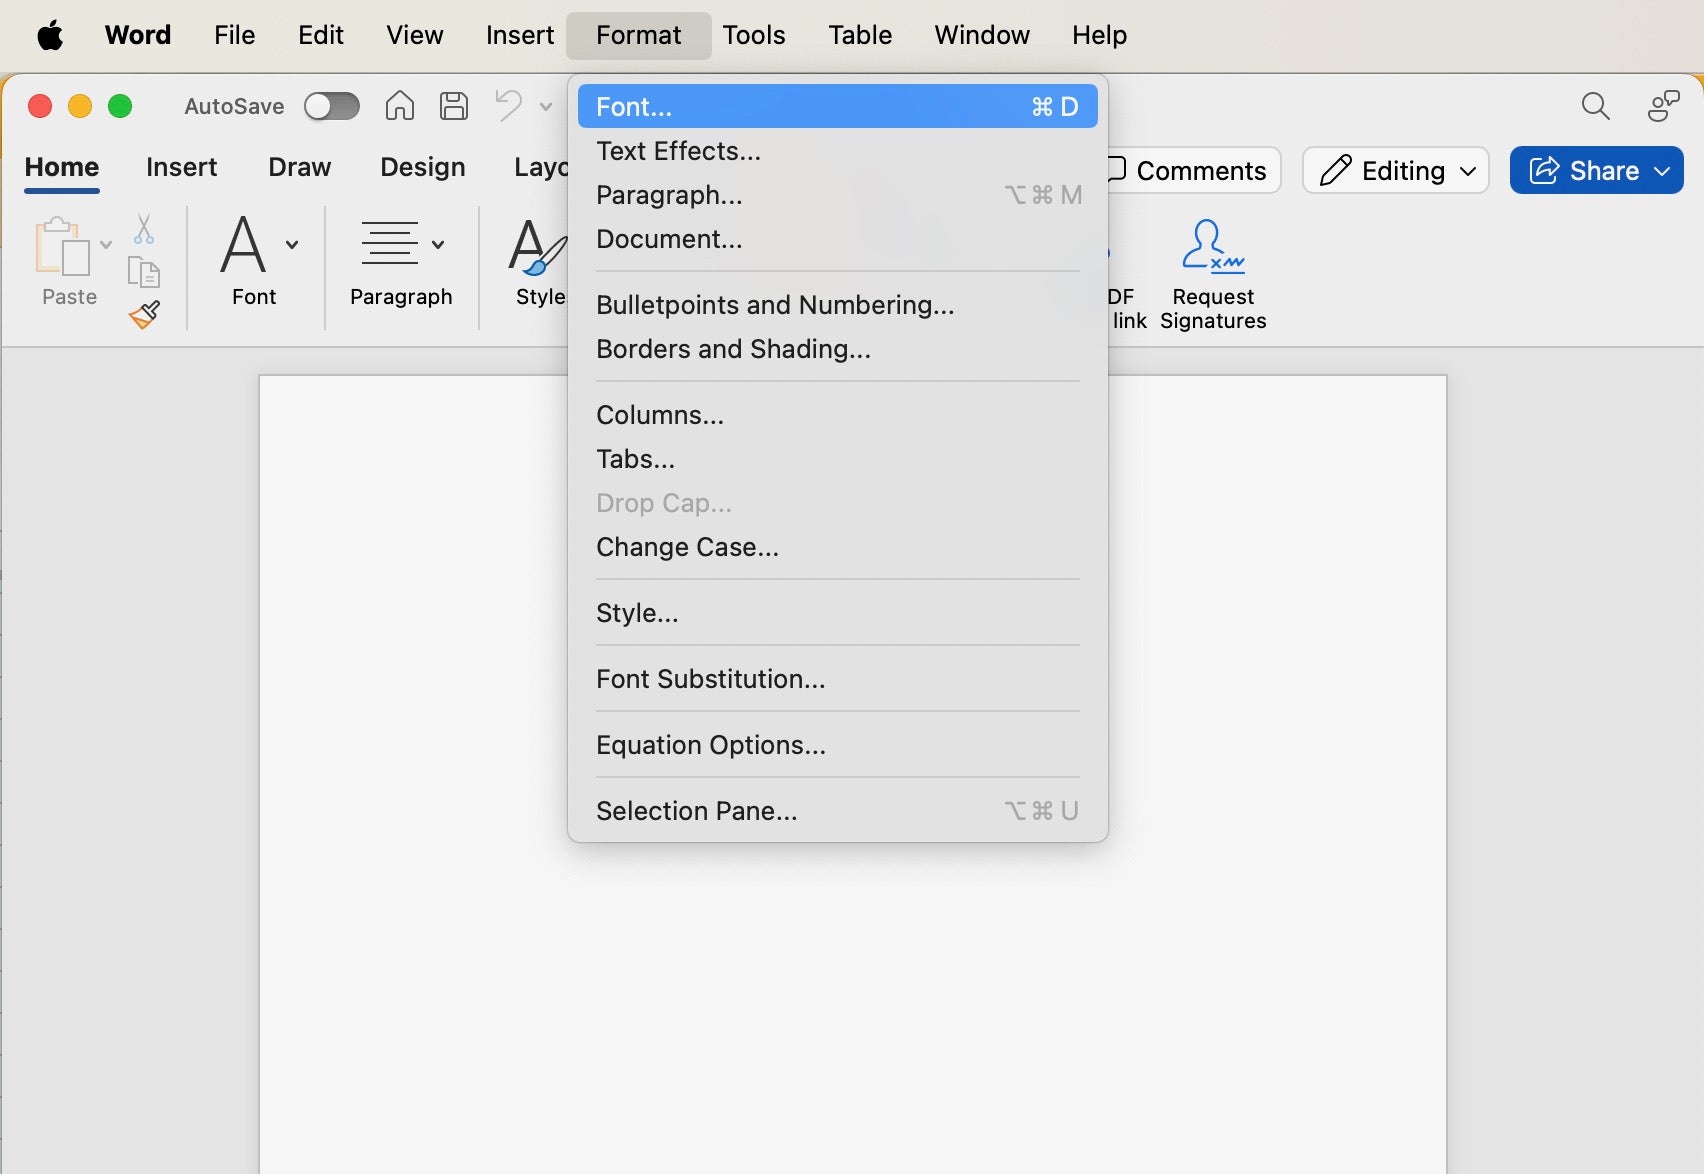Open the Home screen icon next to AutoSave

click(x=399, y=105)
